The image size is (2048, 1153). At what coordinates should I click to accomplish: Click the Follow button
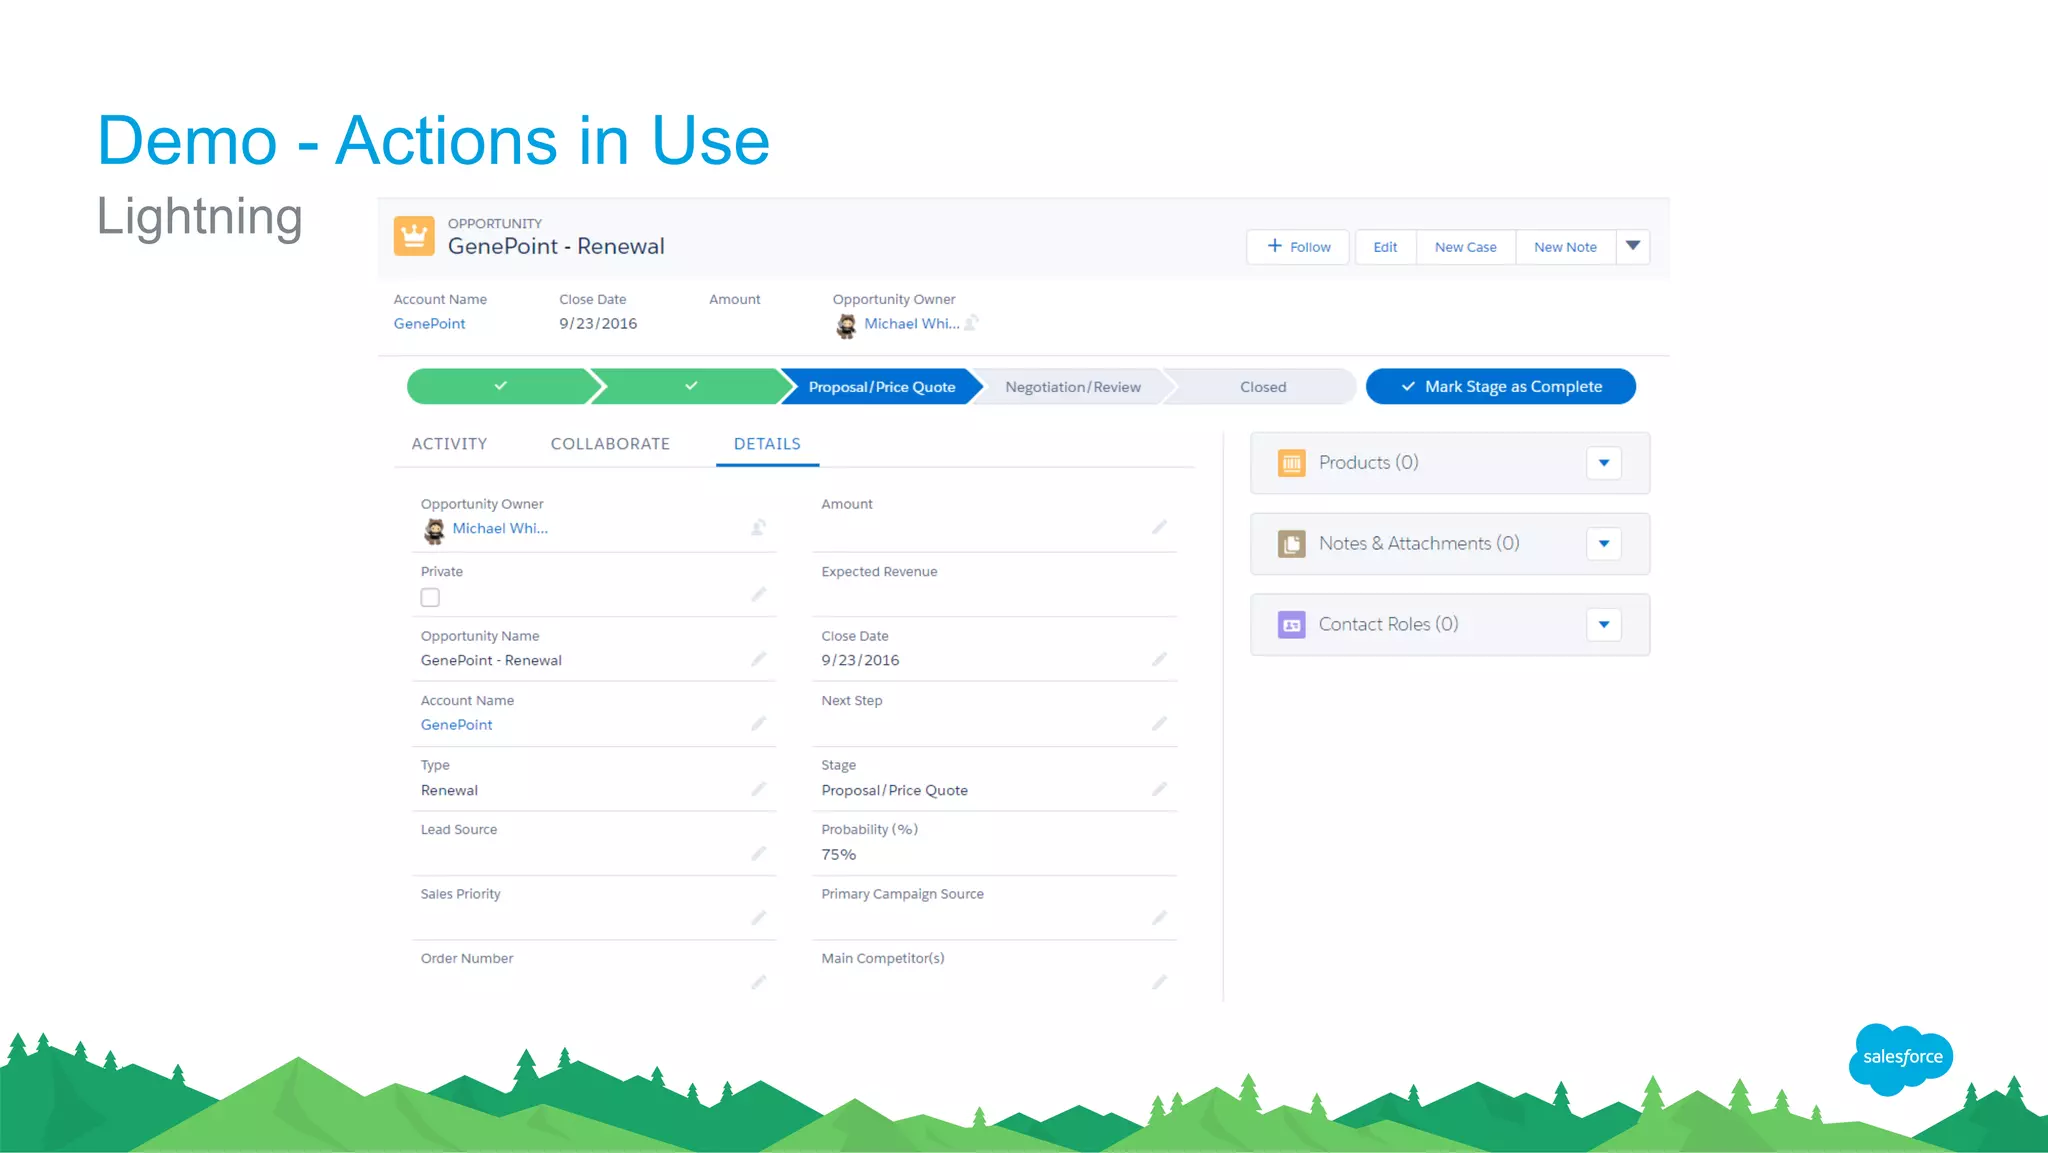1298,247
